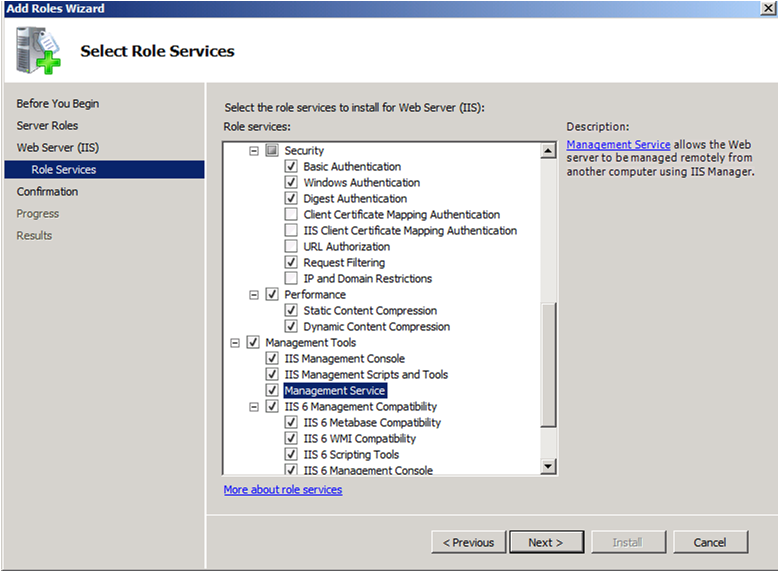The image size is (778, 573).
Task: Uncheck Dynamic Content Compression checkbox
Action: pyautogui.click(x=291, y=326)
